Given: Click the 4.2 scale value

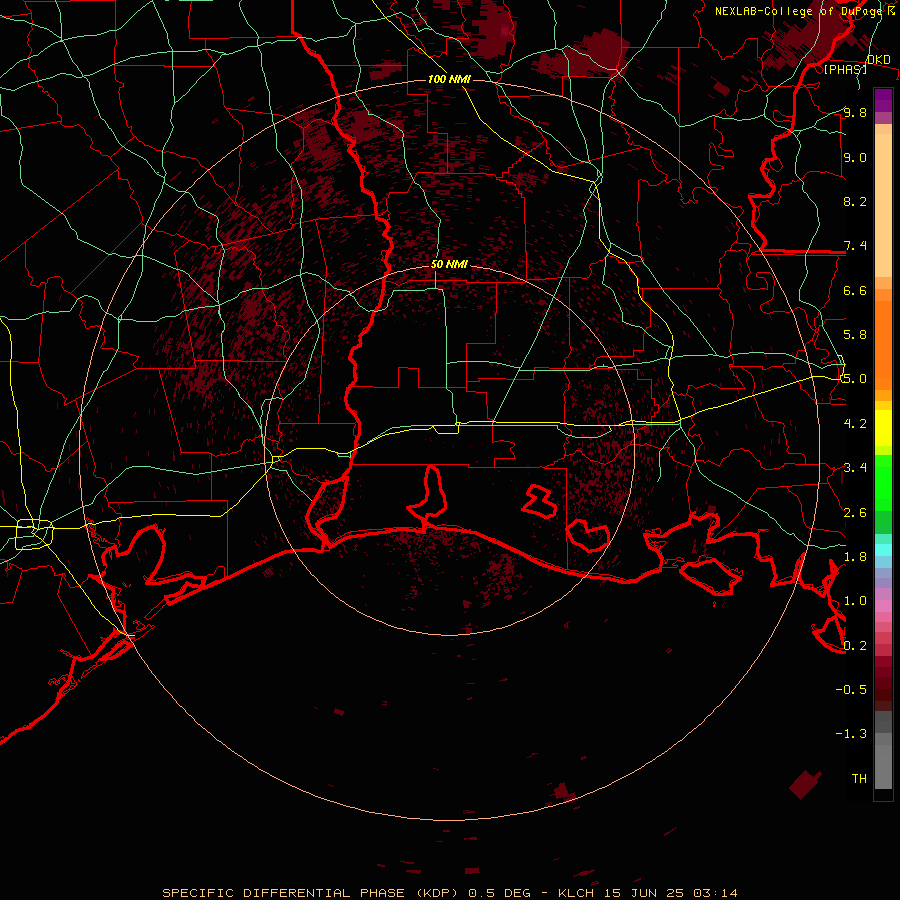Looking at the screenshot, I should [855, 424].
